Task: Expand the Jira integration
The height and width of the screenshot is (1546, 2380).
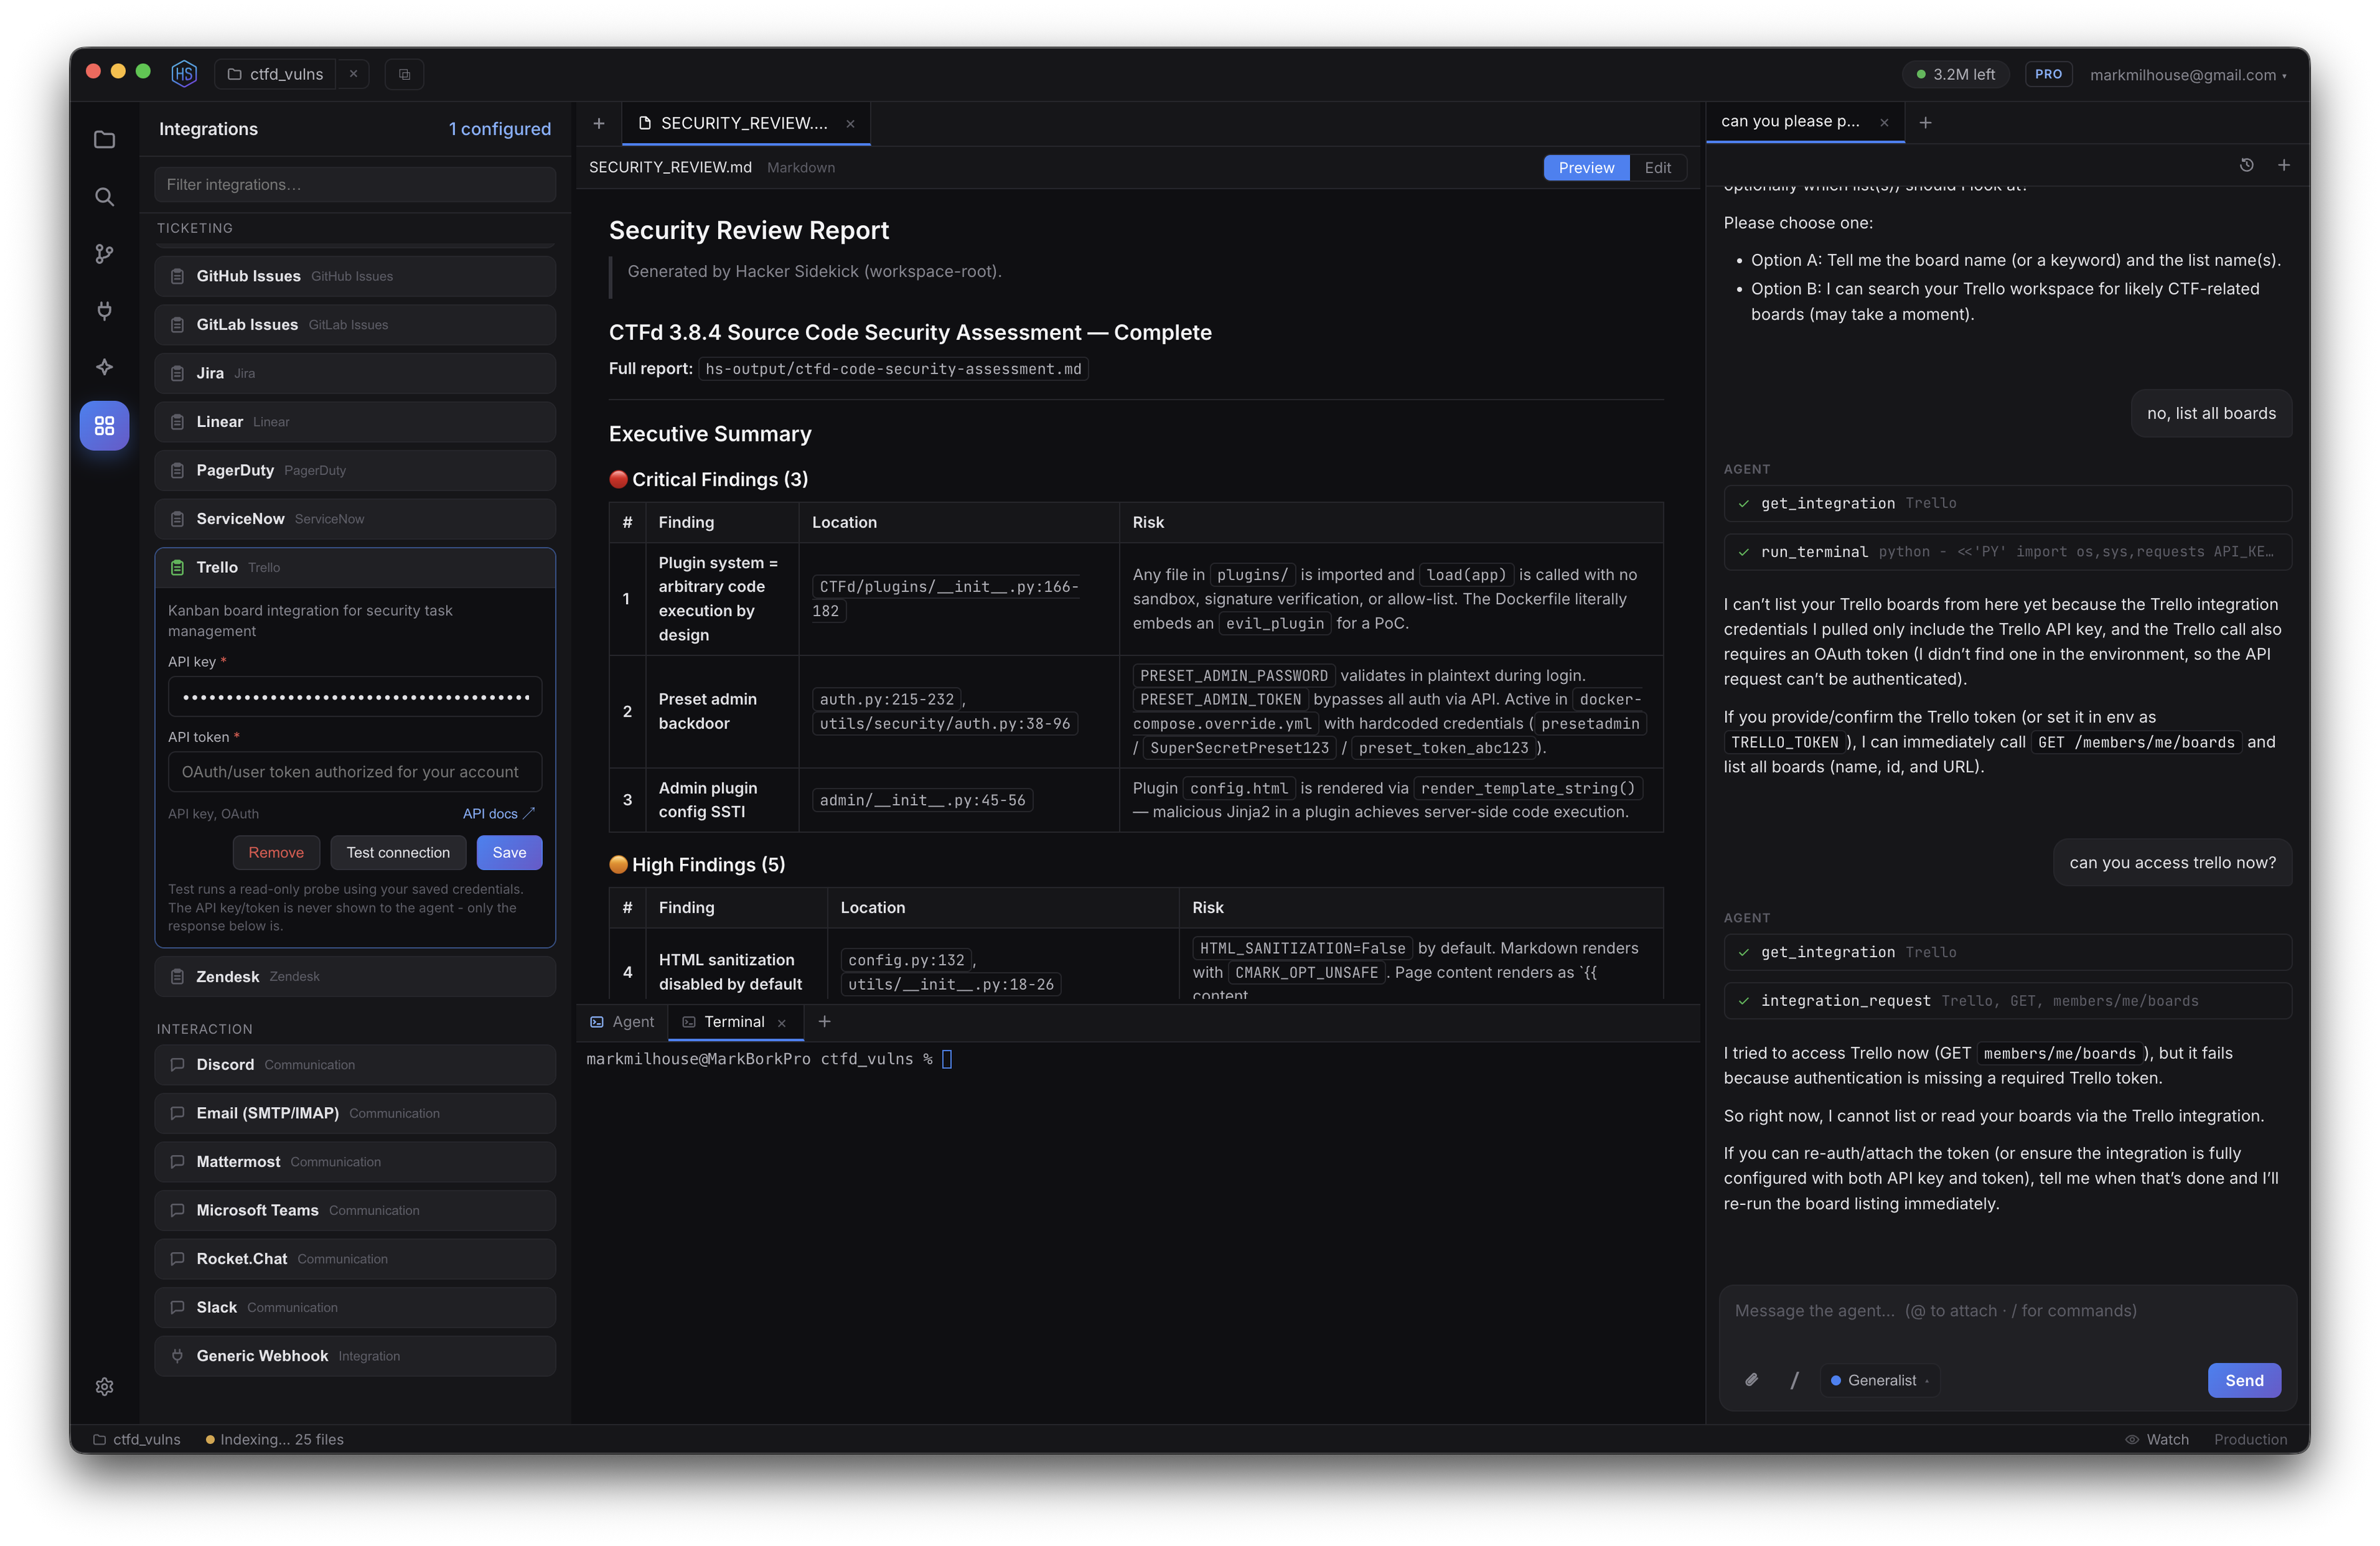Action: (x=355, y=374)
